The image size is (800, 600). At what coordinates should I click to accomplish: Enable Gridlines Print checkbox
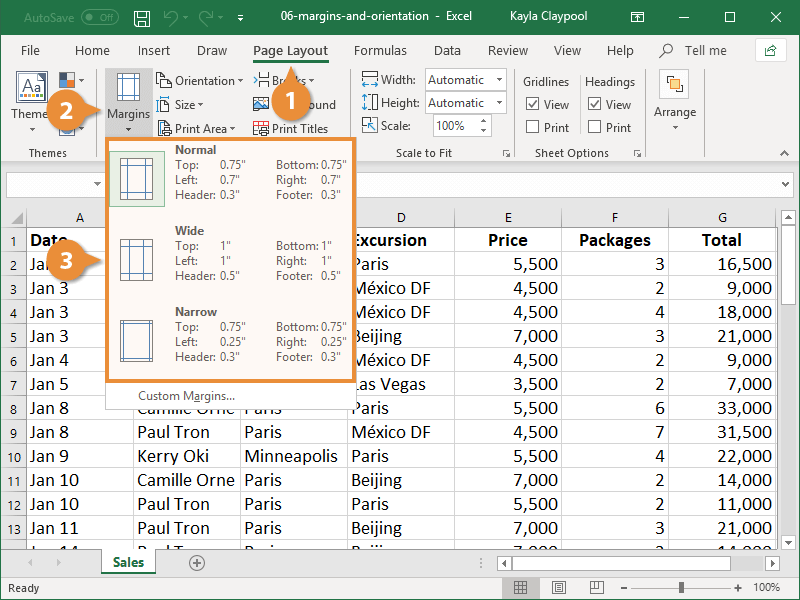532,127
